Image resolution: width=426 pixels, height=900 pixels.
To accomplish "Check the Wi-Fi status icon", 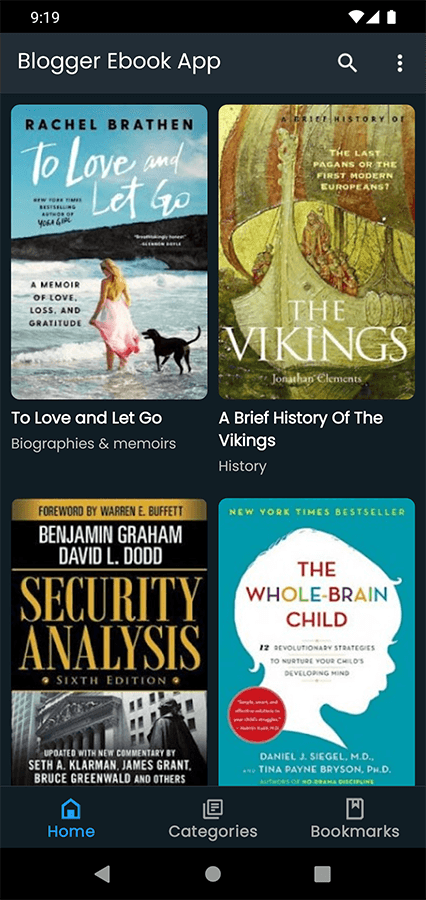I will coord(355,17).
